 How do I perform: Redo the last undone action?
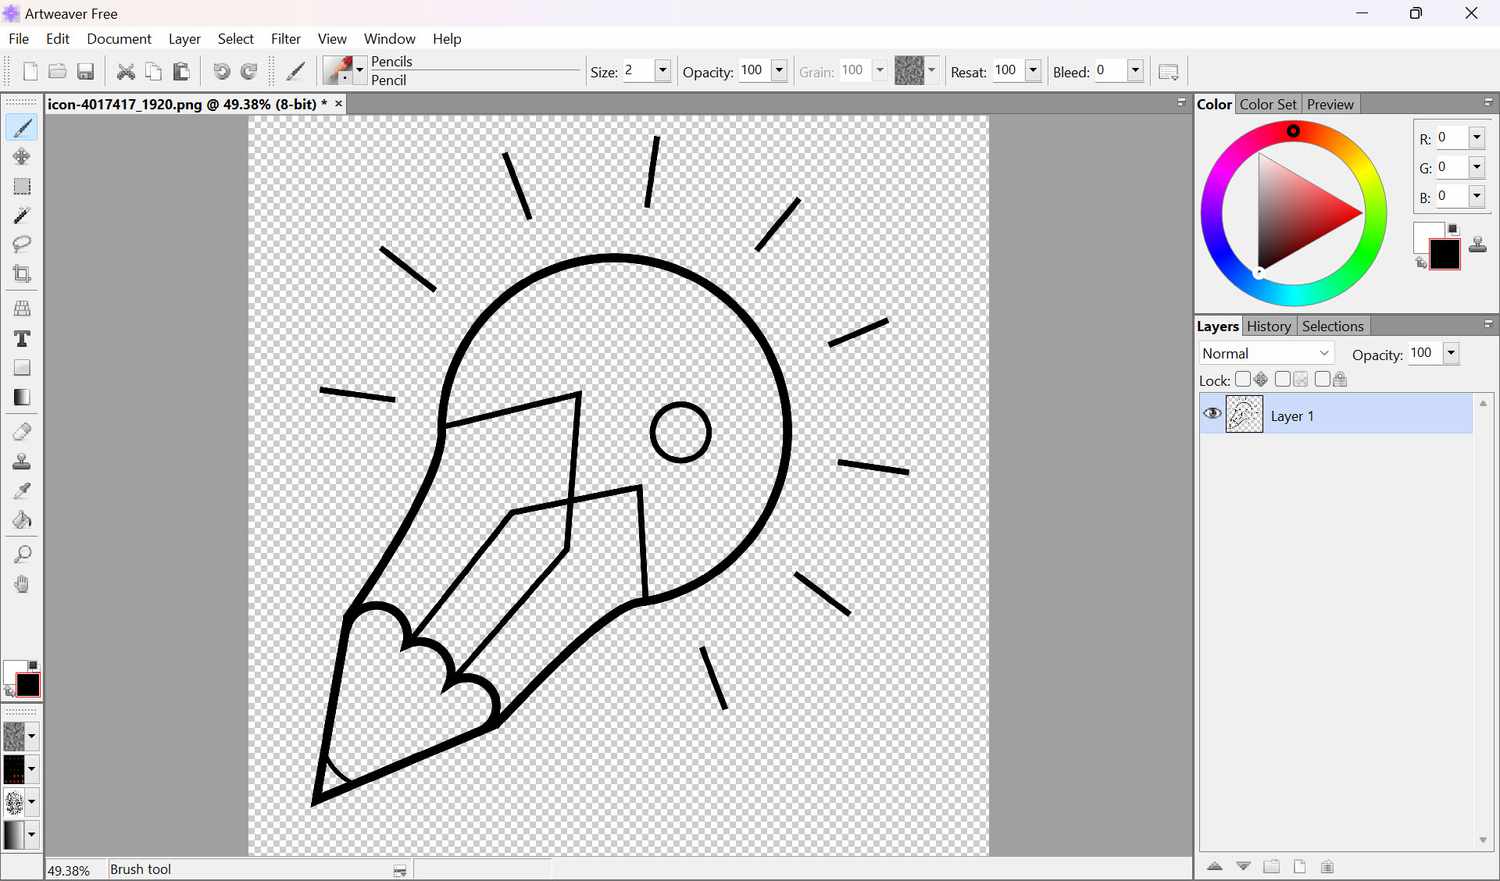249,71
